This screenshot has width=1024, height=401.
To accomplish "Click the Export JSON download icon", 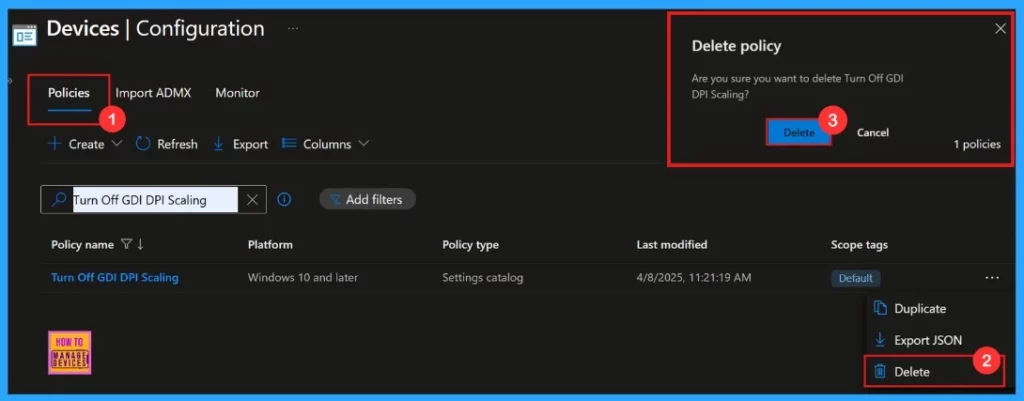I will [880, 340].
